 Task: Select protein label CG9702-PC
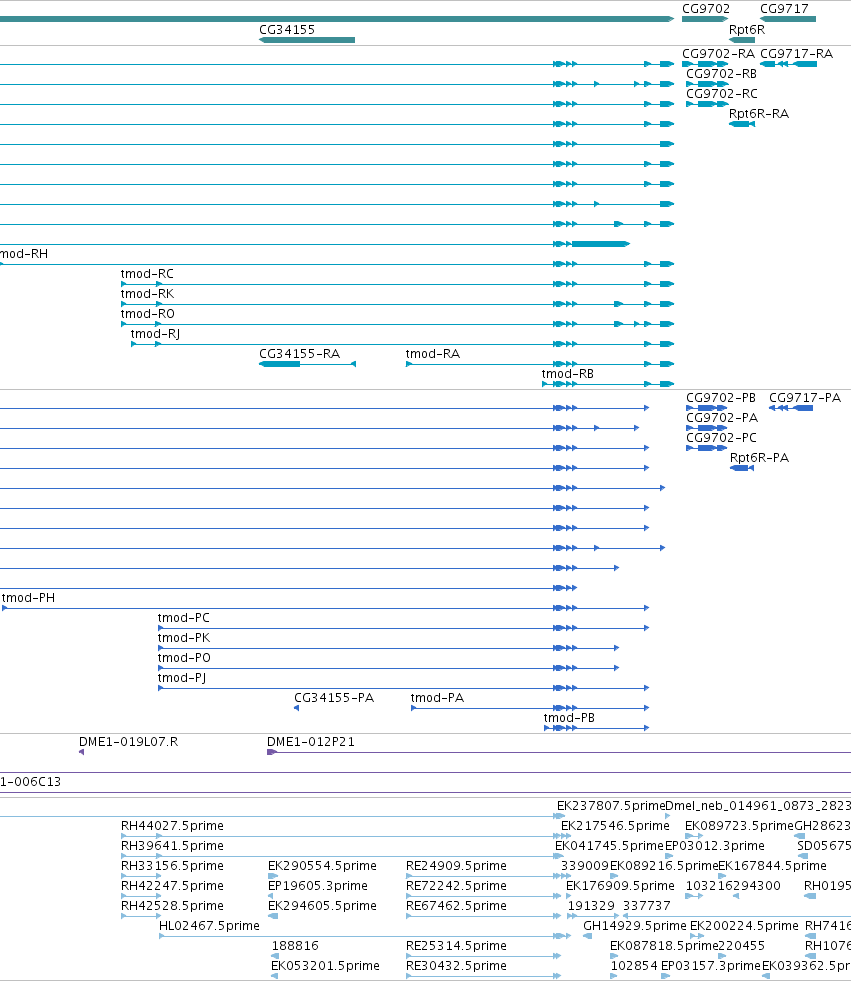721,438
